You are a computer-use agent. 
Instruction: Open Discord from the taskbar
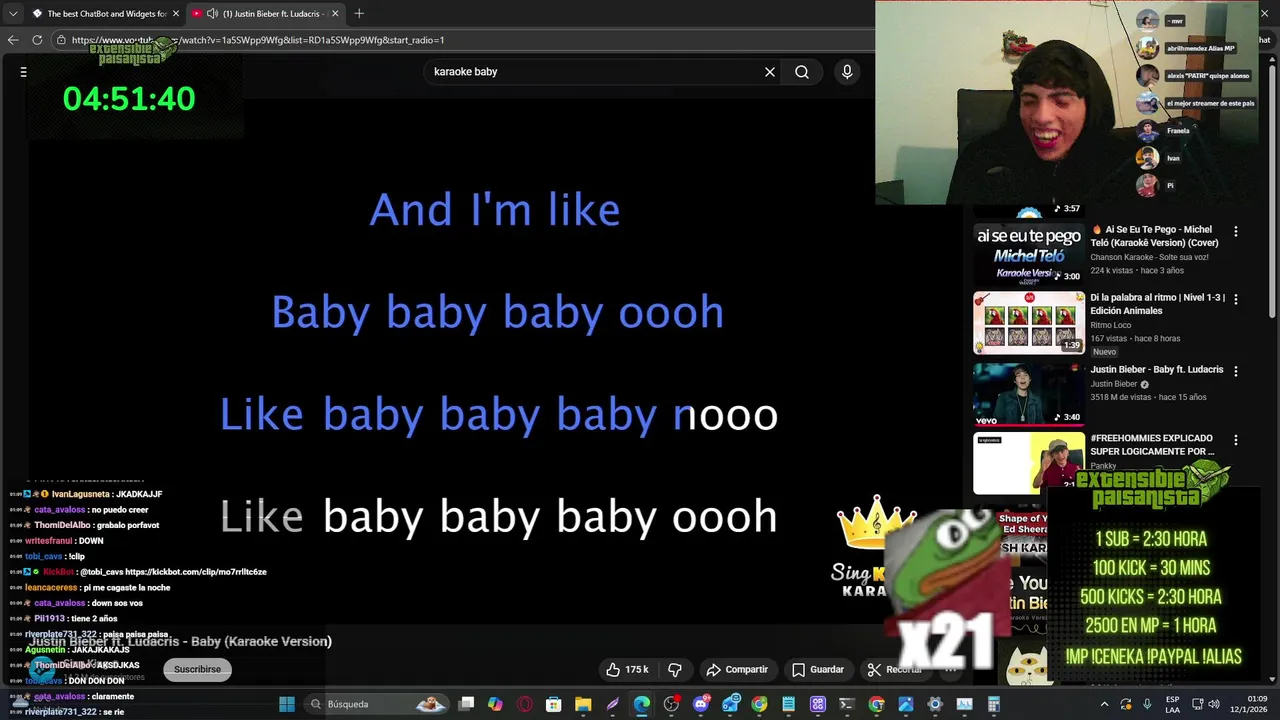pos(700,704)
